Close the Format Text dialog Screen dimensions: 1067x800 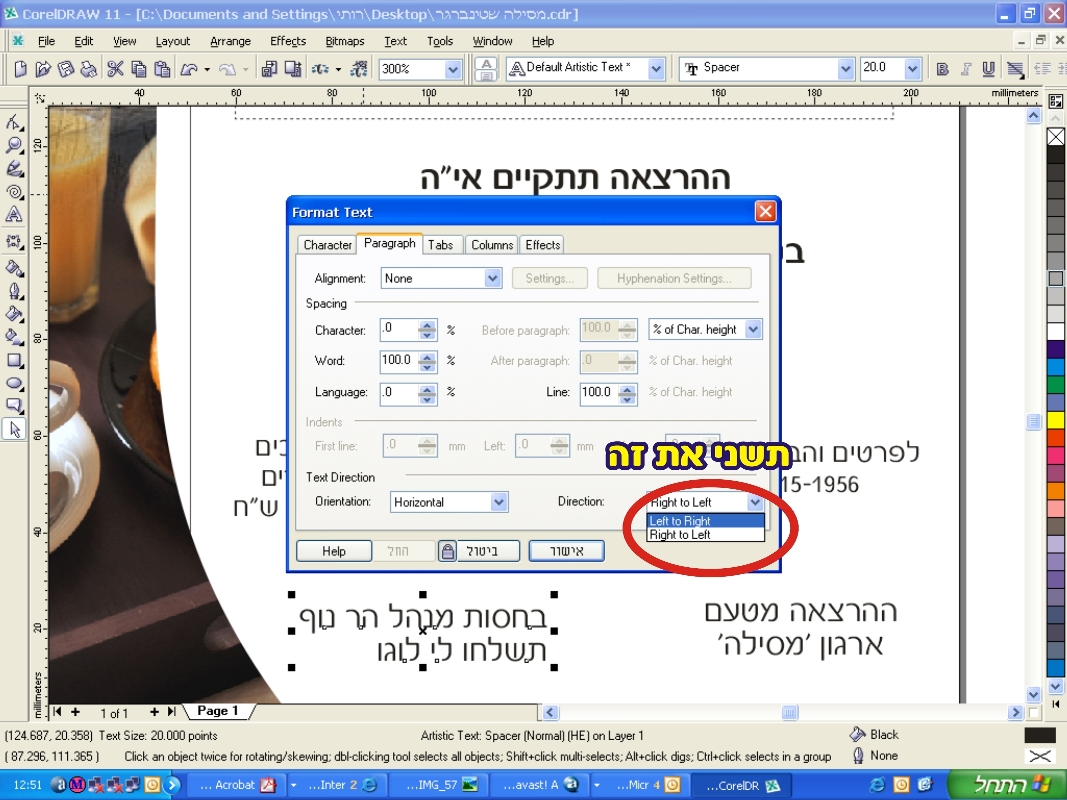click(766, 212)
